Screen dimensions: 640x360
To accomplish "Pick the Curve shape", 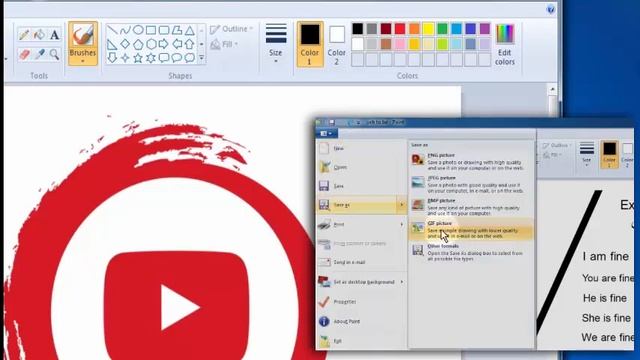I will click(x=125, y=30).
